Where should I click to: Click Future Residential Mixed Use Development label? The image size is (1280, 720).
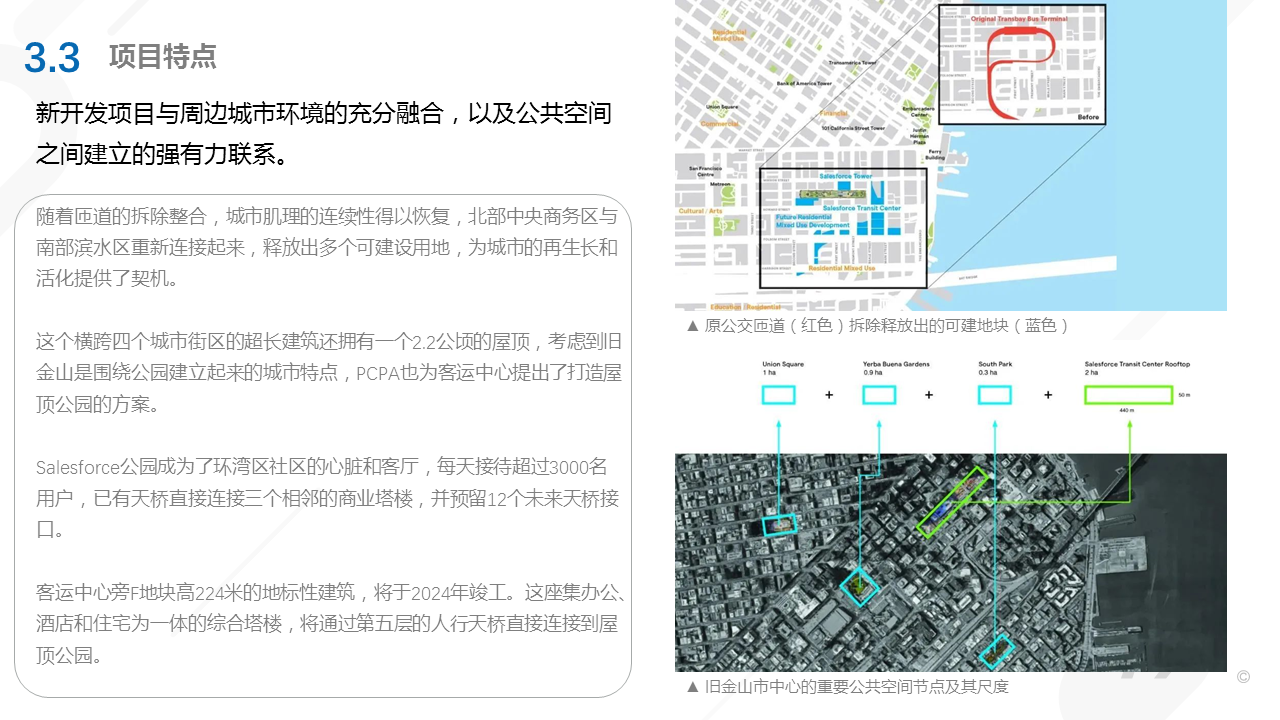click(813, 221)
